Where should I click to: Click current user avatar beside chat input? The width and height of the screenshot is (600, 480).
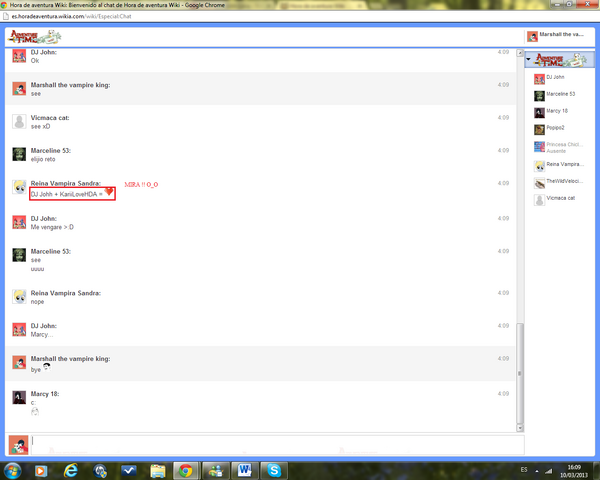tap(18, 445)
